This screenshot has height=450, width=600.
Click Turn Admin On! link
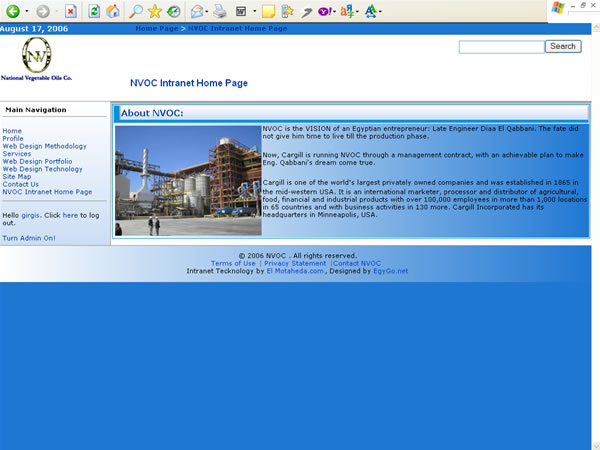[29, 238]
